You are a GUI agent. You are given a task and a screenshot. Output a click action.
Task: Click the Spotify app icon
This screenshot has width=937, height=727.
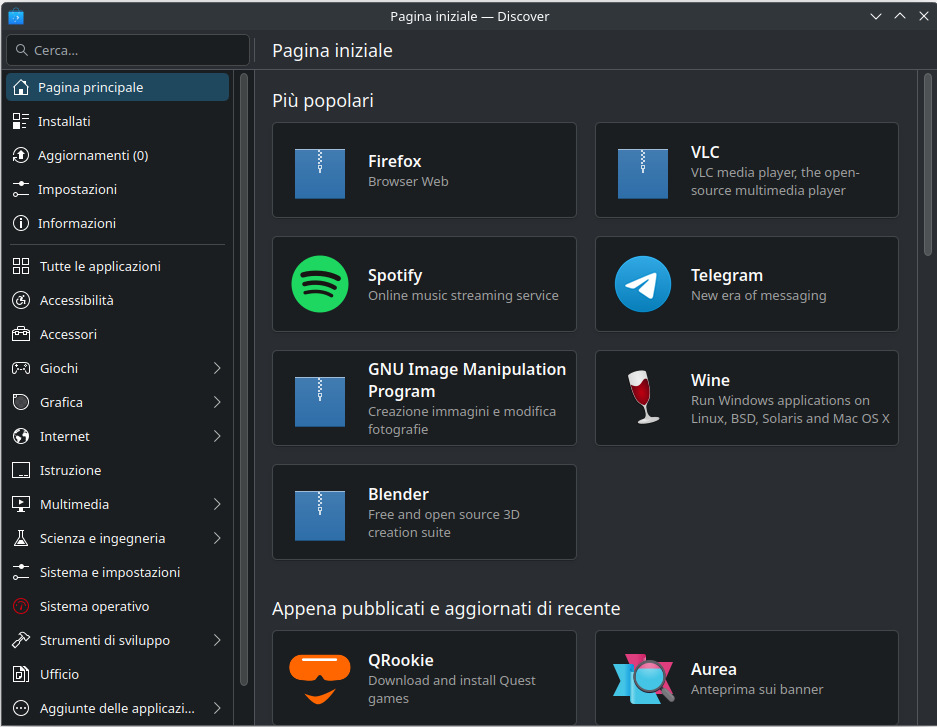click(x=320, y=284)
